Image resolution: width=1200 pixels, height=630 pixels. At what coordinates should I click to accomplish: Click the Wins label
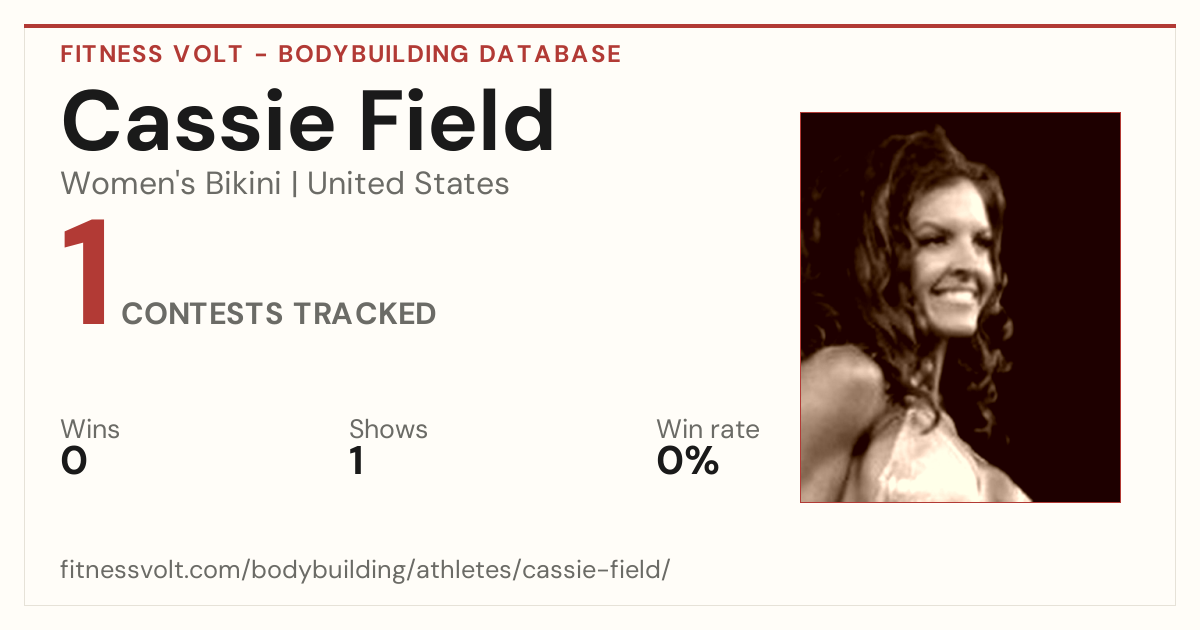click(90, 430)
